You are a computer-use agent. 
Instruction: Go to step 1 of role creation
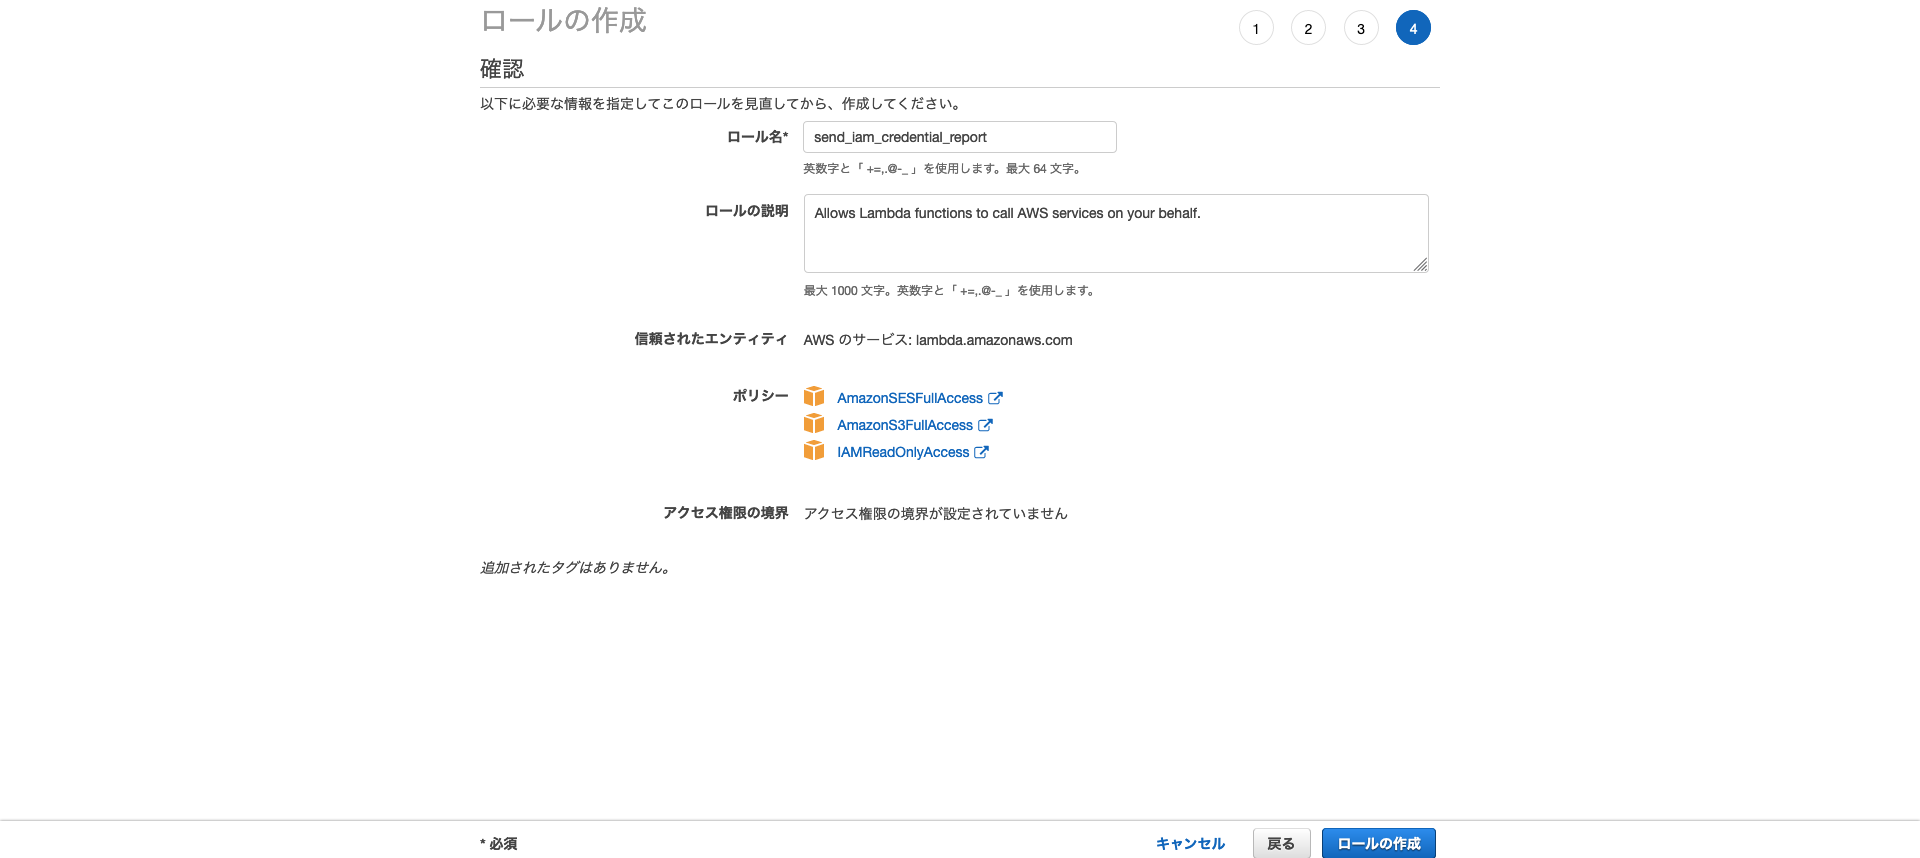pyautogui.click(x=1256, y=28)
